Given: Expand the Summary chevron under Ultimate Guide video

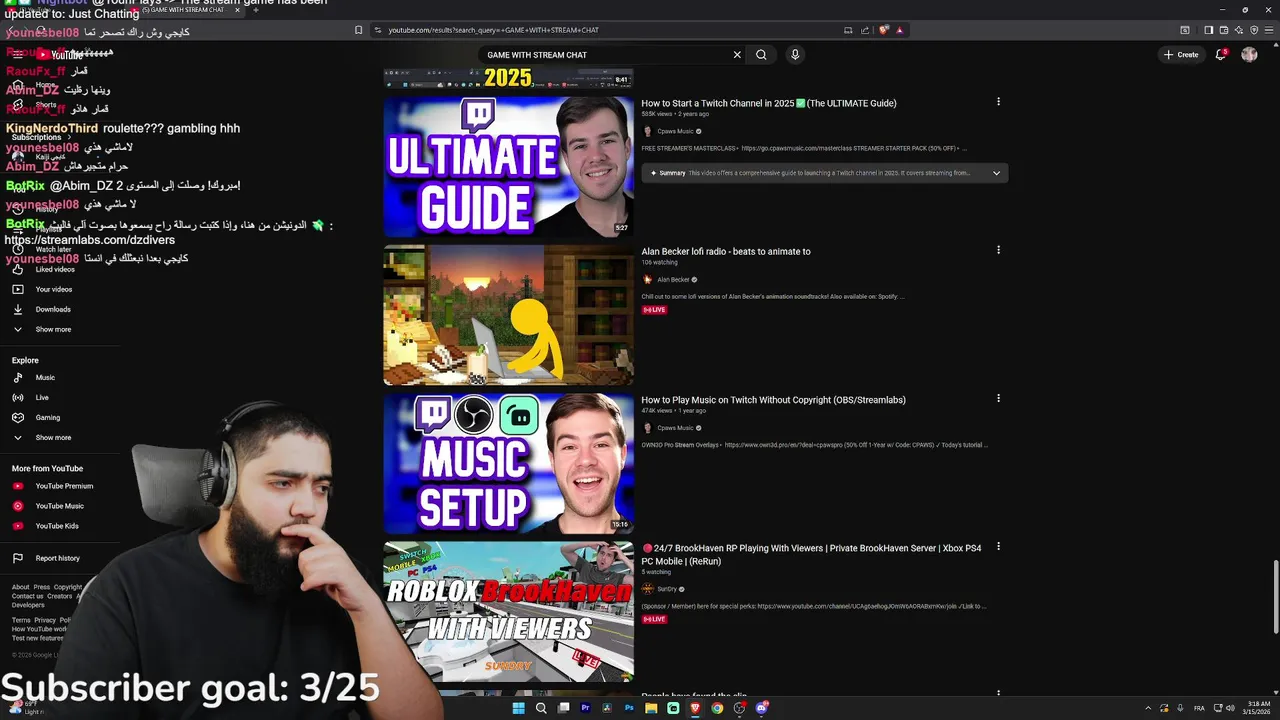Looking at the screenshot, I should click(x=996, y=173).
